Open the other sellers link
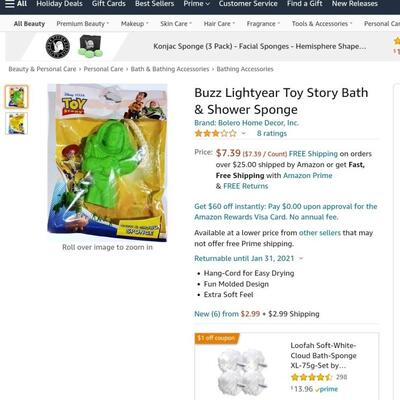This screenshot has width=400, height=400. coord(320,233)
